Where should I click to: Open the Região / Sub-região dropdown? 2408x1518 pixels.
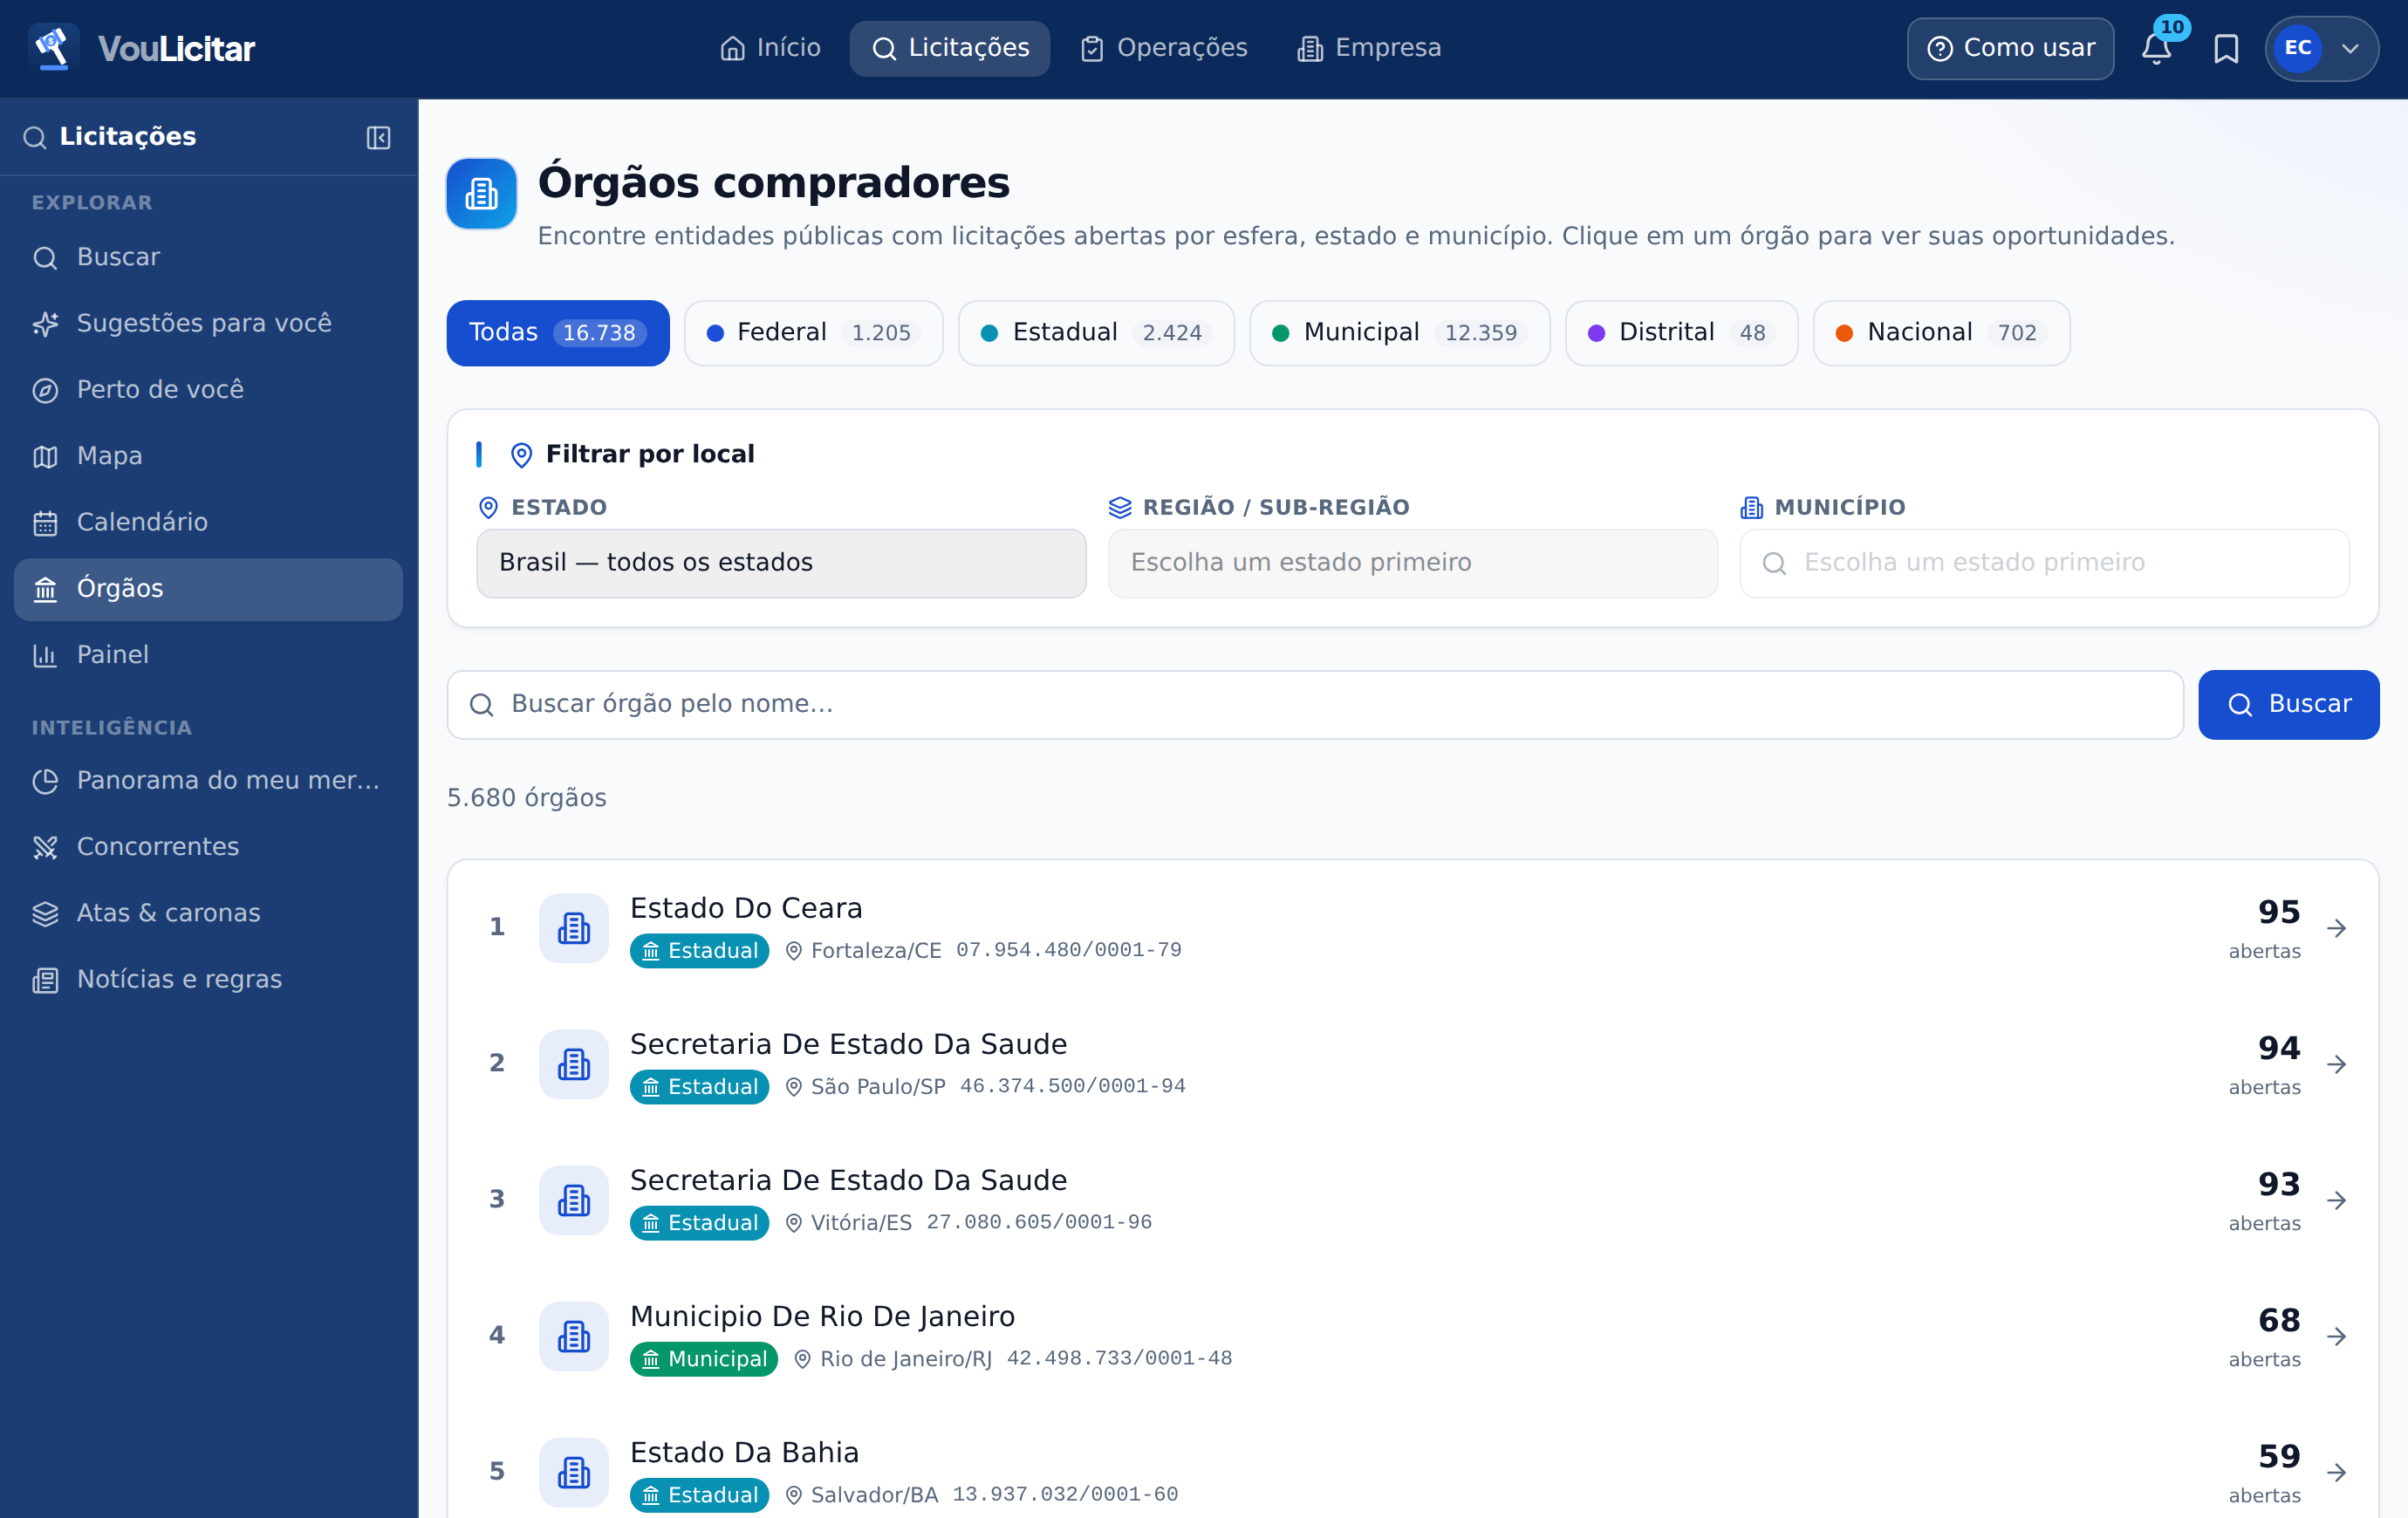(x=1412, y=563)
